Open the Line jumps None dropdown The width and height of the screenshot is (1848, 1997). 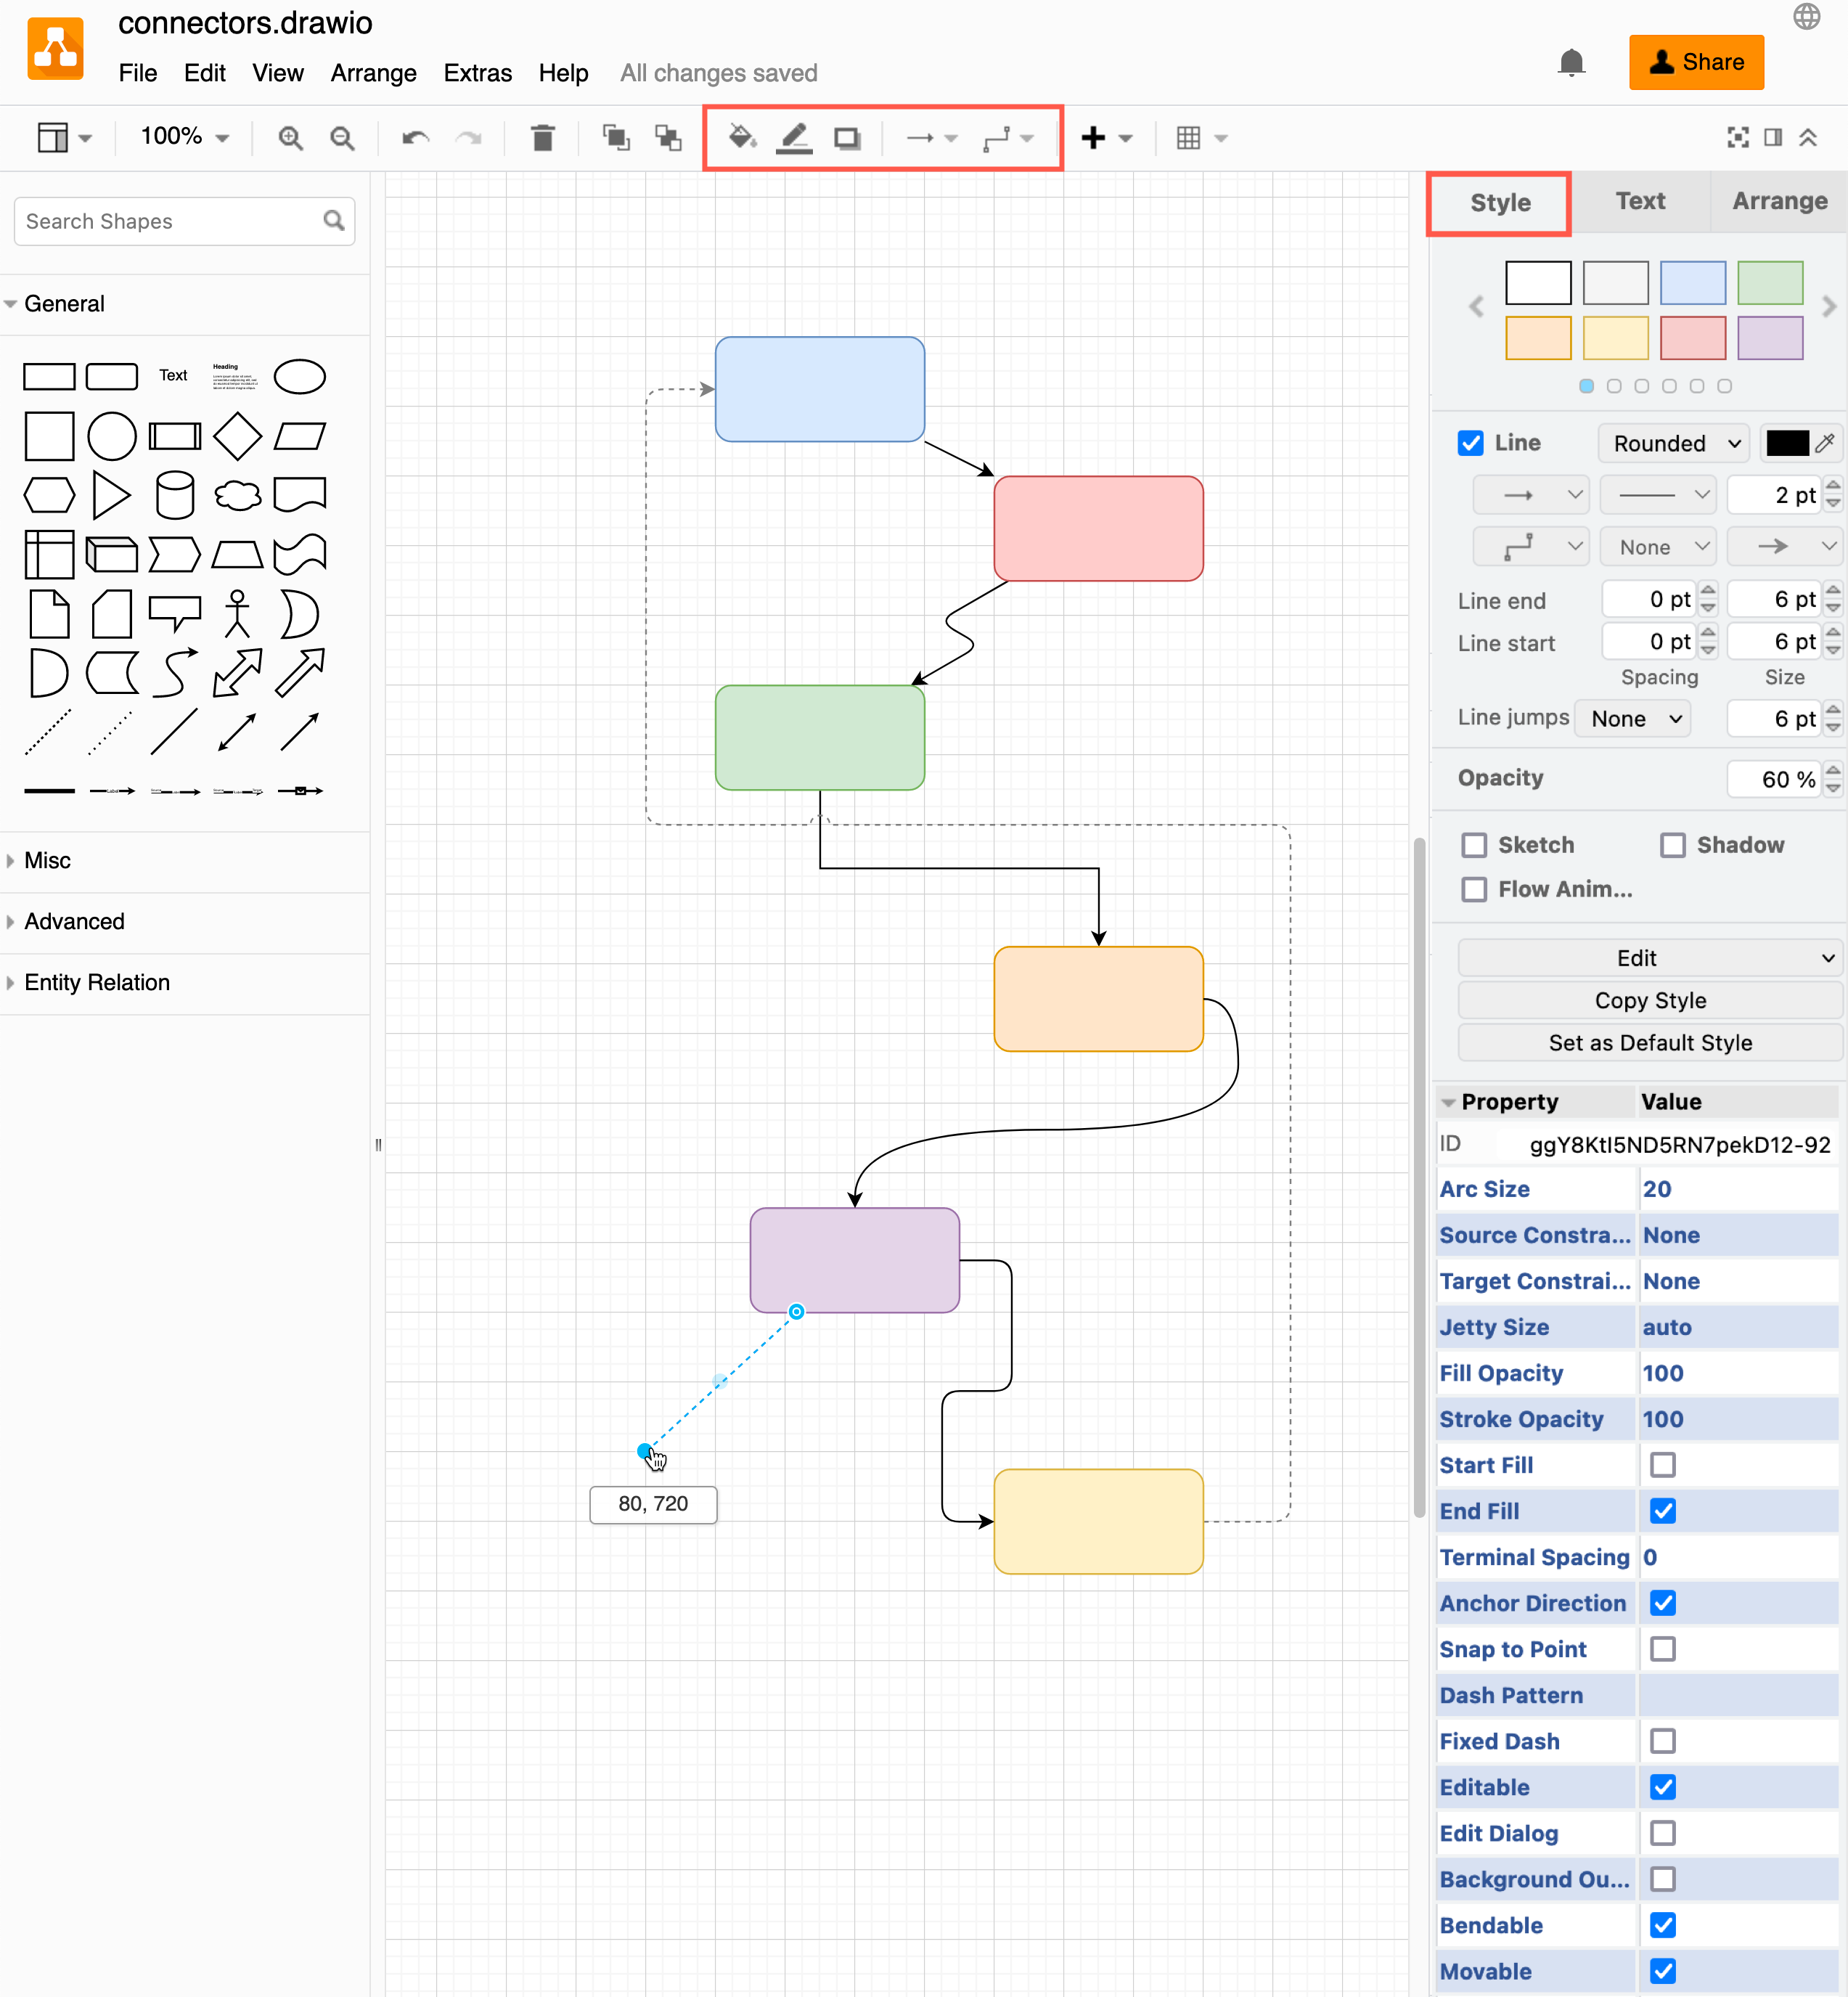[x=1632, y=718]
